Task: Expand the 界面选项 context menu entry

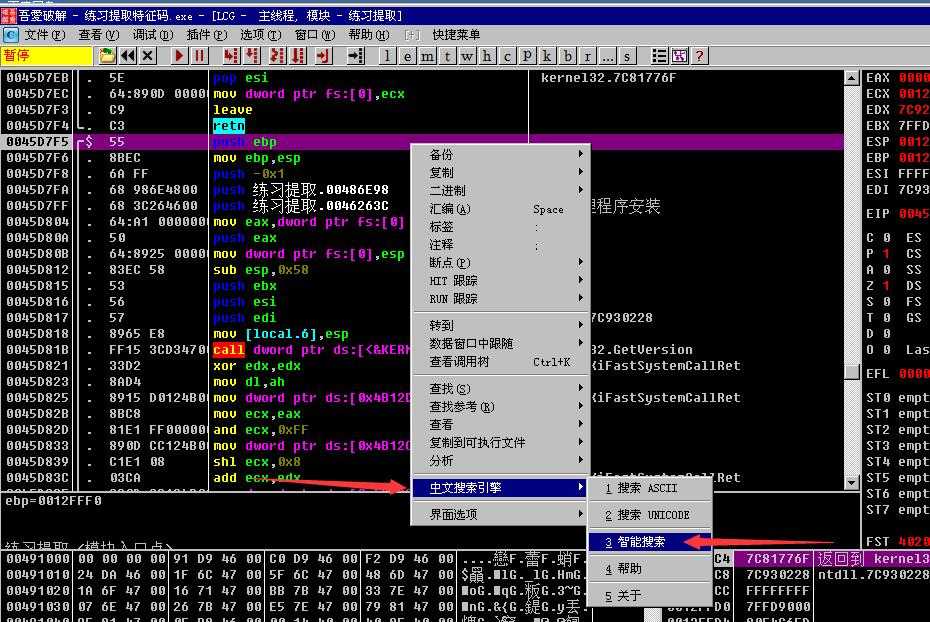Action: tap(501, 514)
